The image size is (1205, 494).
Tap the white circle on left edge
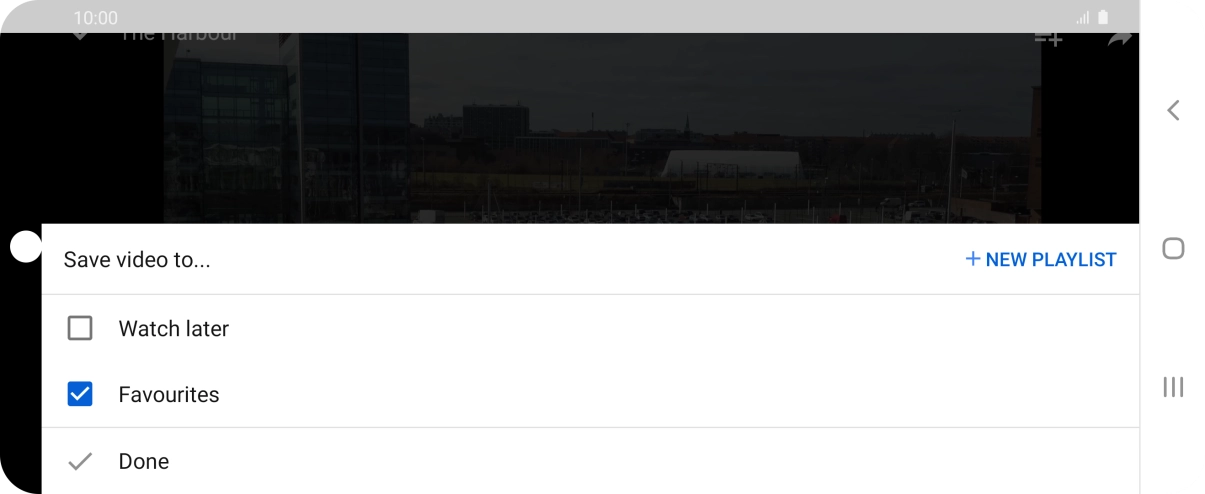click(x=25, y=247)
